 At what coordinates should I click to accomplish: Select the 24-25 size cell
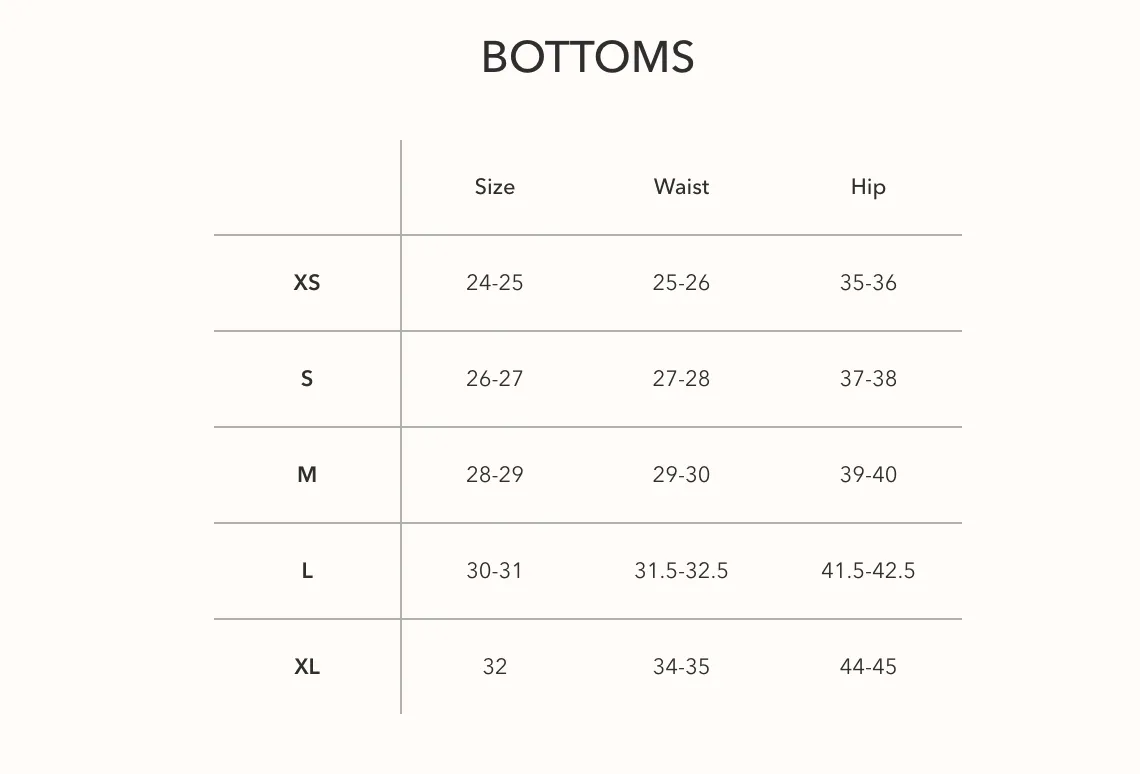coord(494,283)
